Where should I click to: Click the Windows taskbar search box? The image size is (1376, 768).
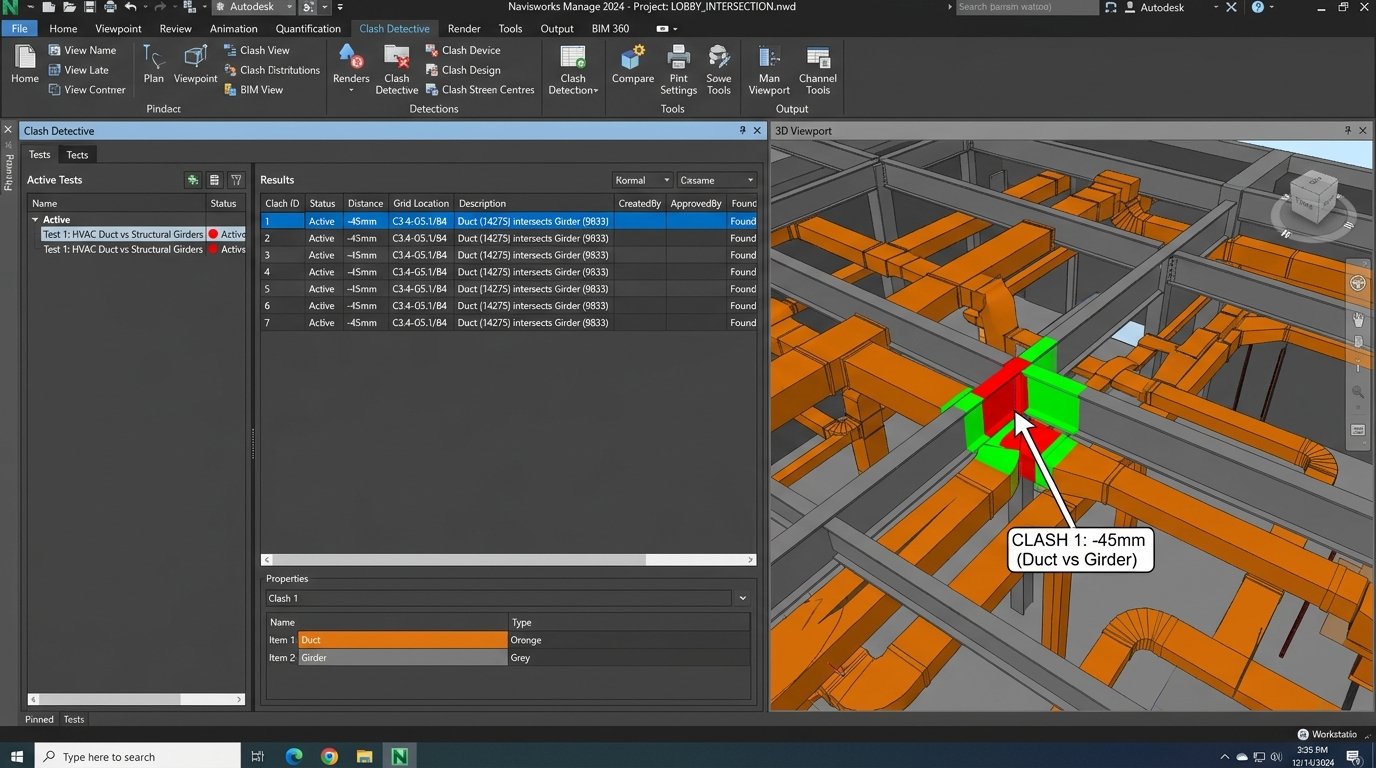coord(138,756)
